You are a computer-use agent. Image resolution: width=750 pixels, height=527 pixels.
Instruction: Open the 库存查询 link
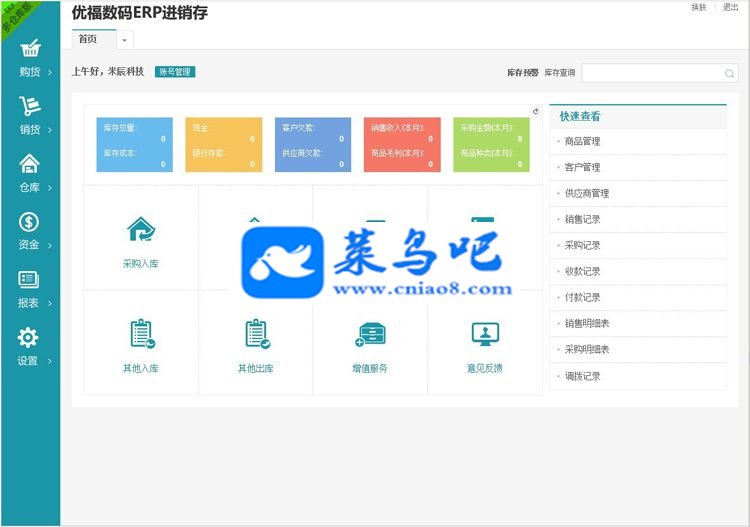click(x=560, y=73)
